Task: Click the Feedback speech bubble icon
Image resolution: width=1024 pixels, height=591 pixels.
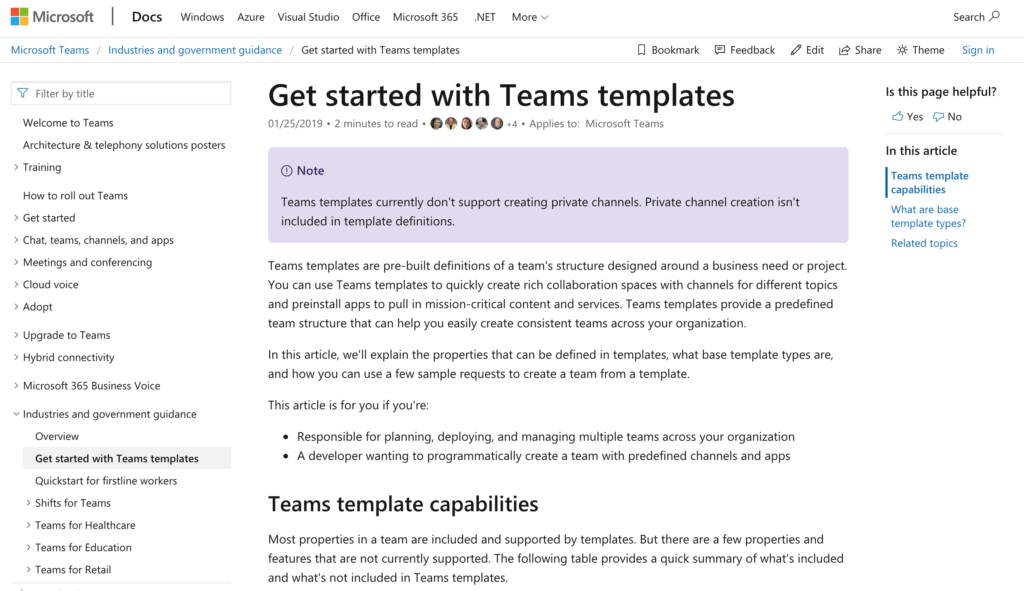Action: [720, 50]
